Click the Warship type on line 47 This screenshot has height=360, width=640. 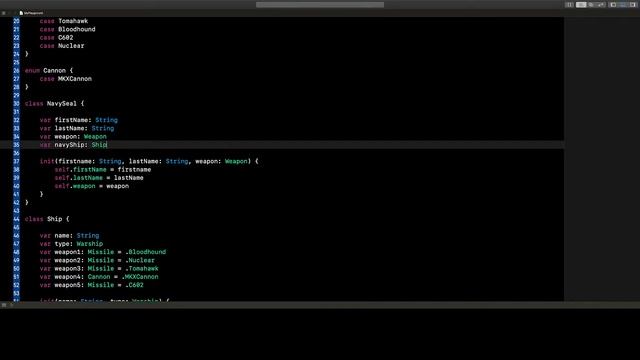(90, 244)
